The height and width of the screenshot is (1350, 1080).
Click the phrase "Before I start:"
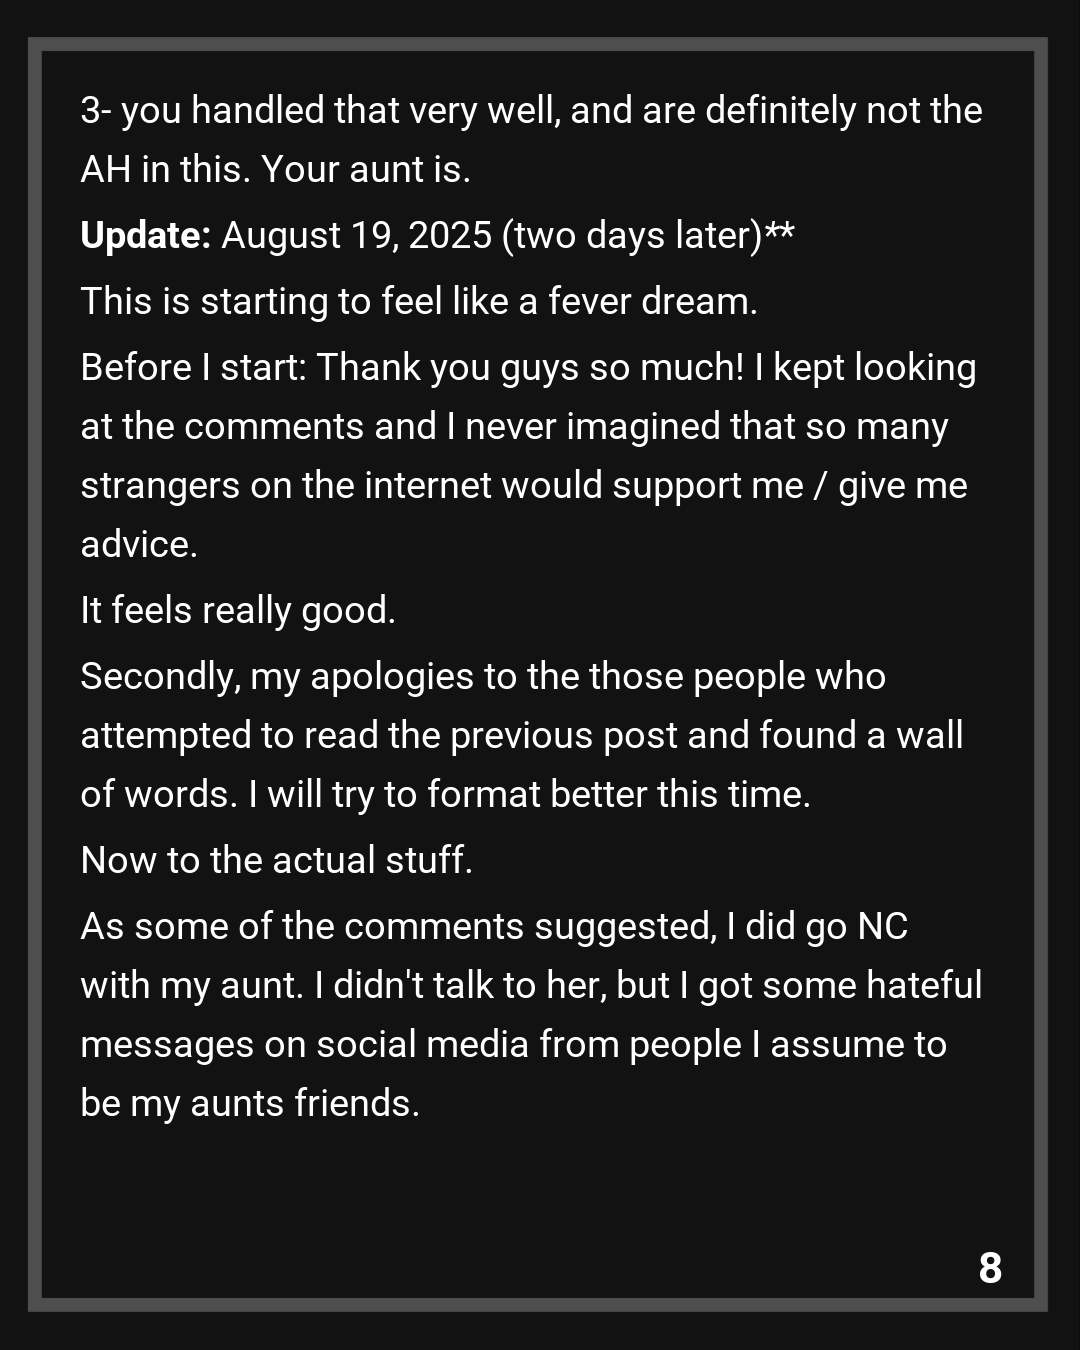pos(193,368)
